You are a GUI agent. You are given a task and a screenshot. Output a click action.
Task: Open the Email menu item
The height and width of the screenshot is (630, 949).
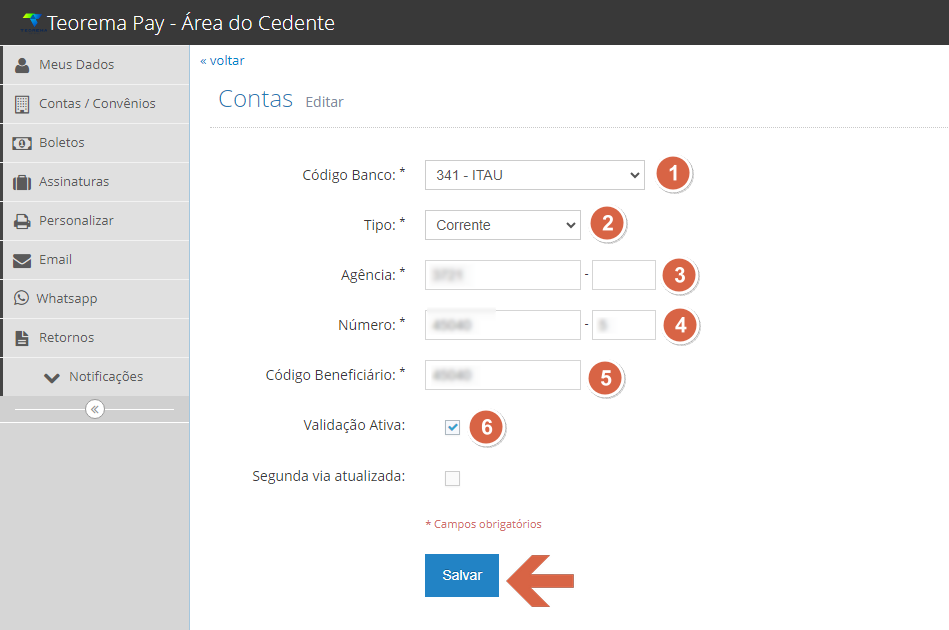96,260
